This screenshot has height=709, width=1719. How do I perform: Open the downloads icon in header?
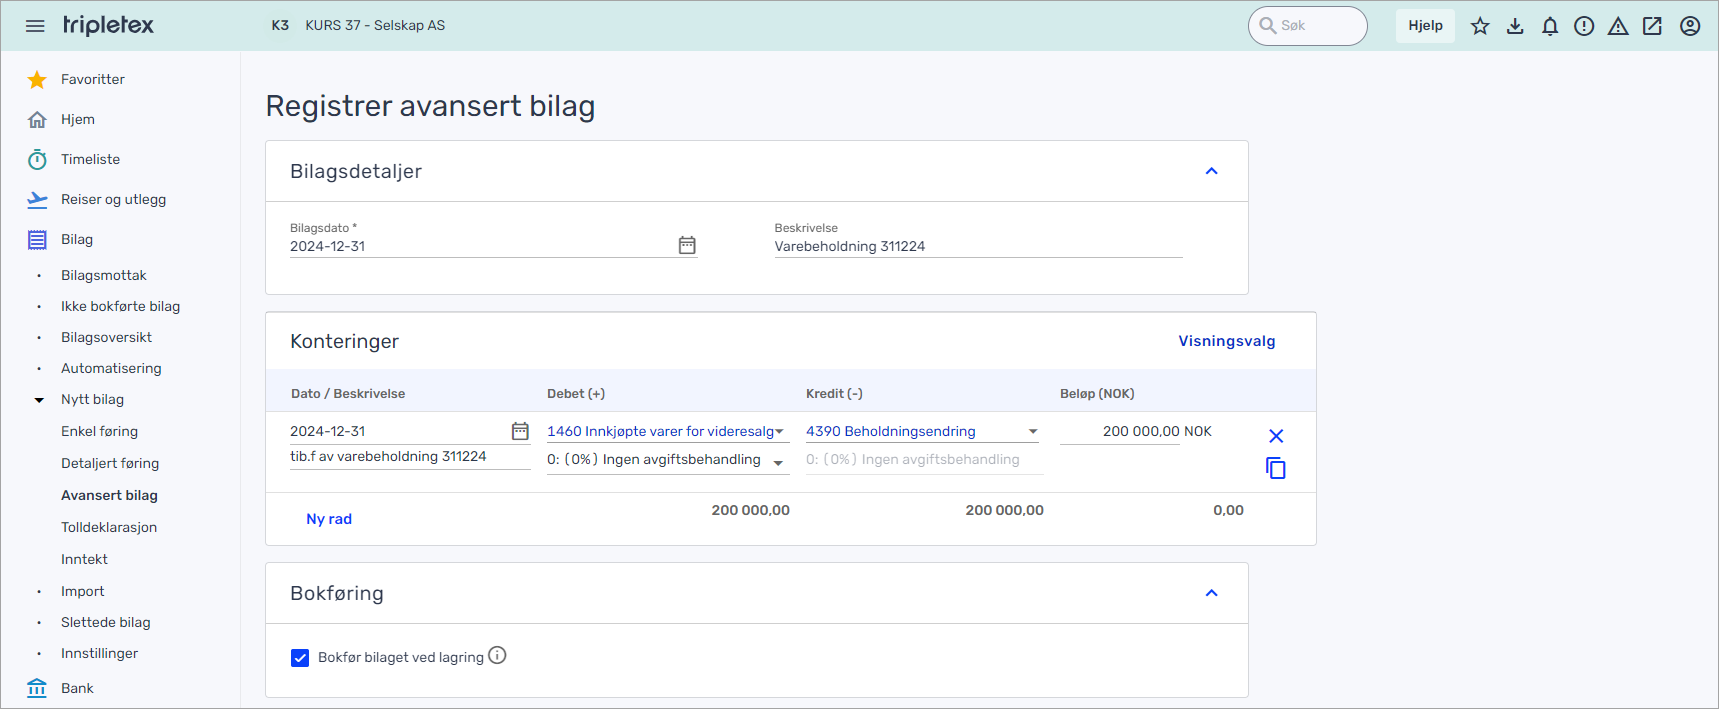[x=1515, y=26]
